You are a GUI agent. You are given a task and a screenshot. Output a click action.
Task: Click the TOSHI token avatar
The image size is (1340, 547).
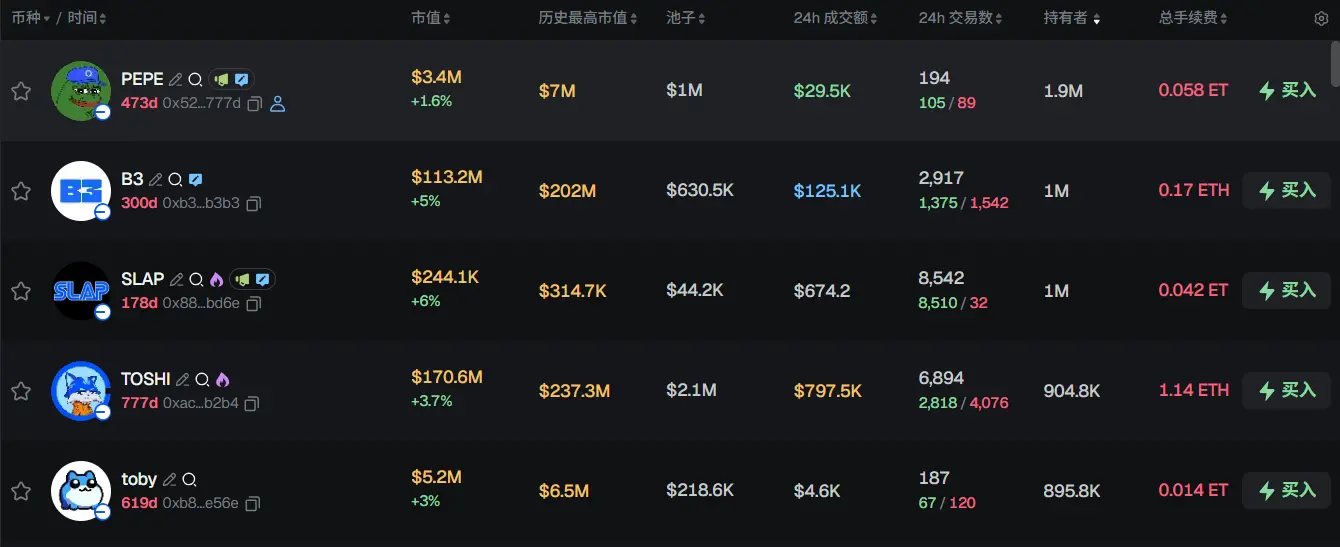80,390
